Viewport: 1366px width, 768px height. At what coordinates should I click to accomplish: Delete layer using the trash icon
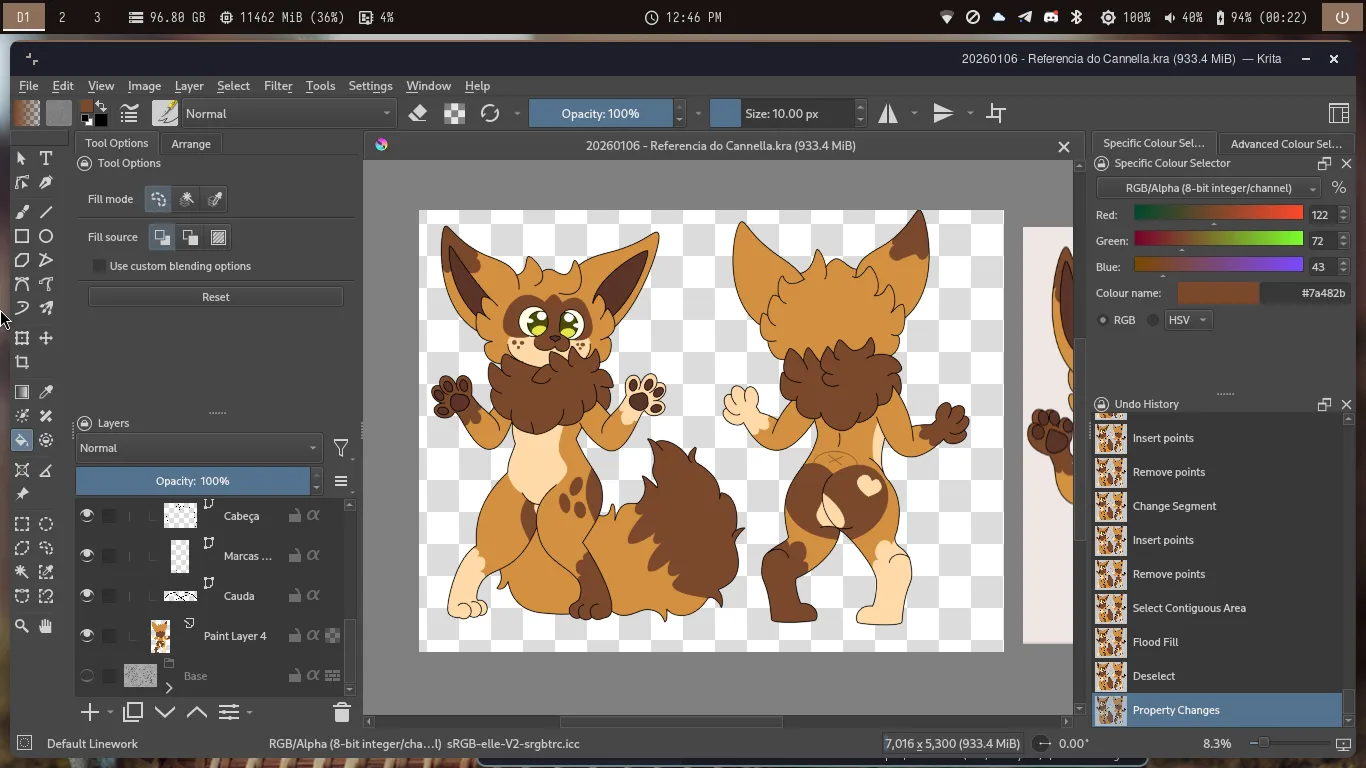[x=341, y=712]
